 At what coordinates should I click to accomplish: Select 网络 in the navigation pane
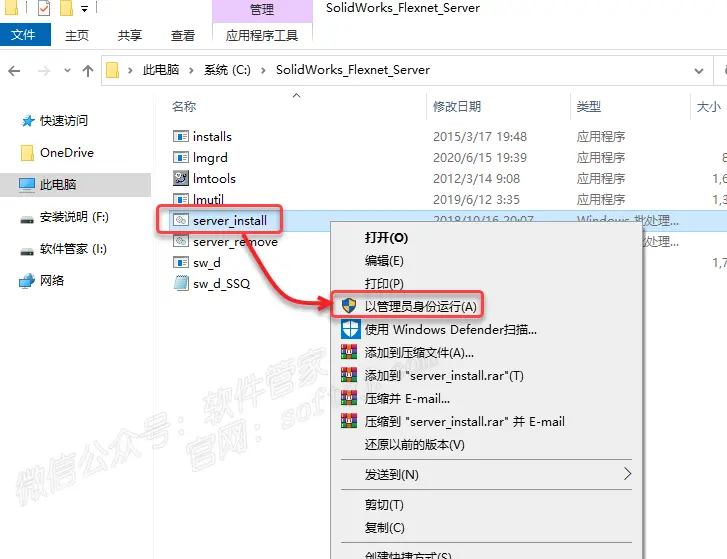52,280
